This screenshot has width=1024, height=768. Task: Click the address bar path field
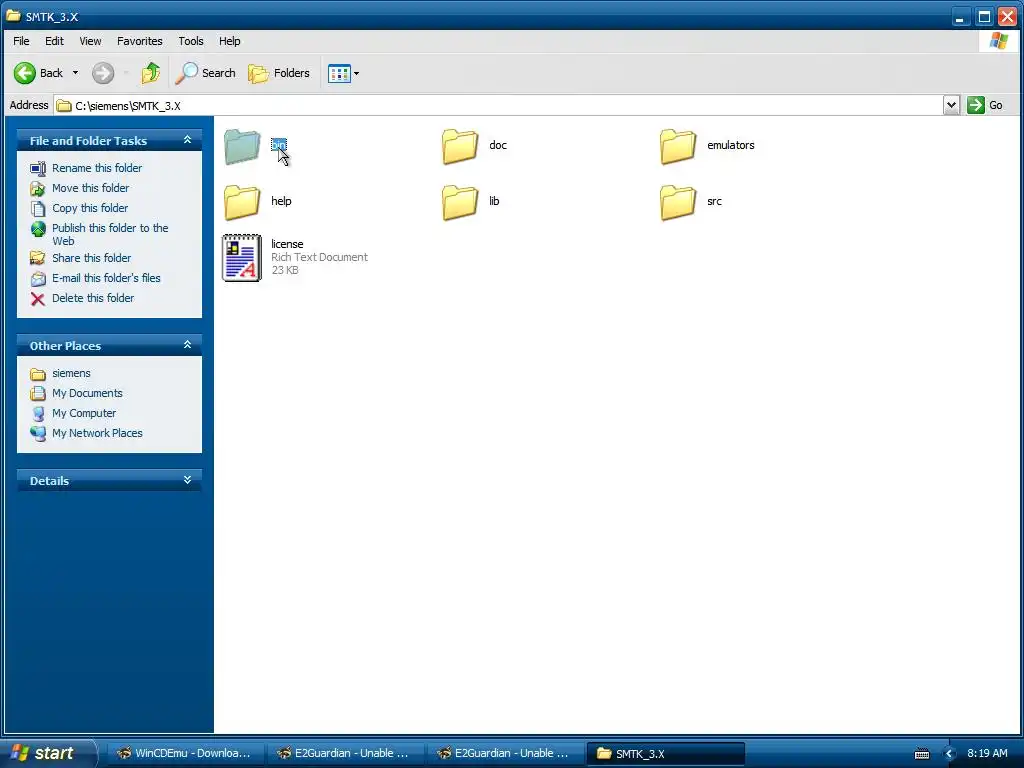499,105
